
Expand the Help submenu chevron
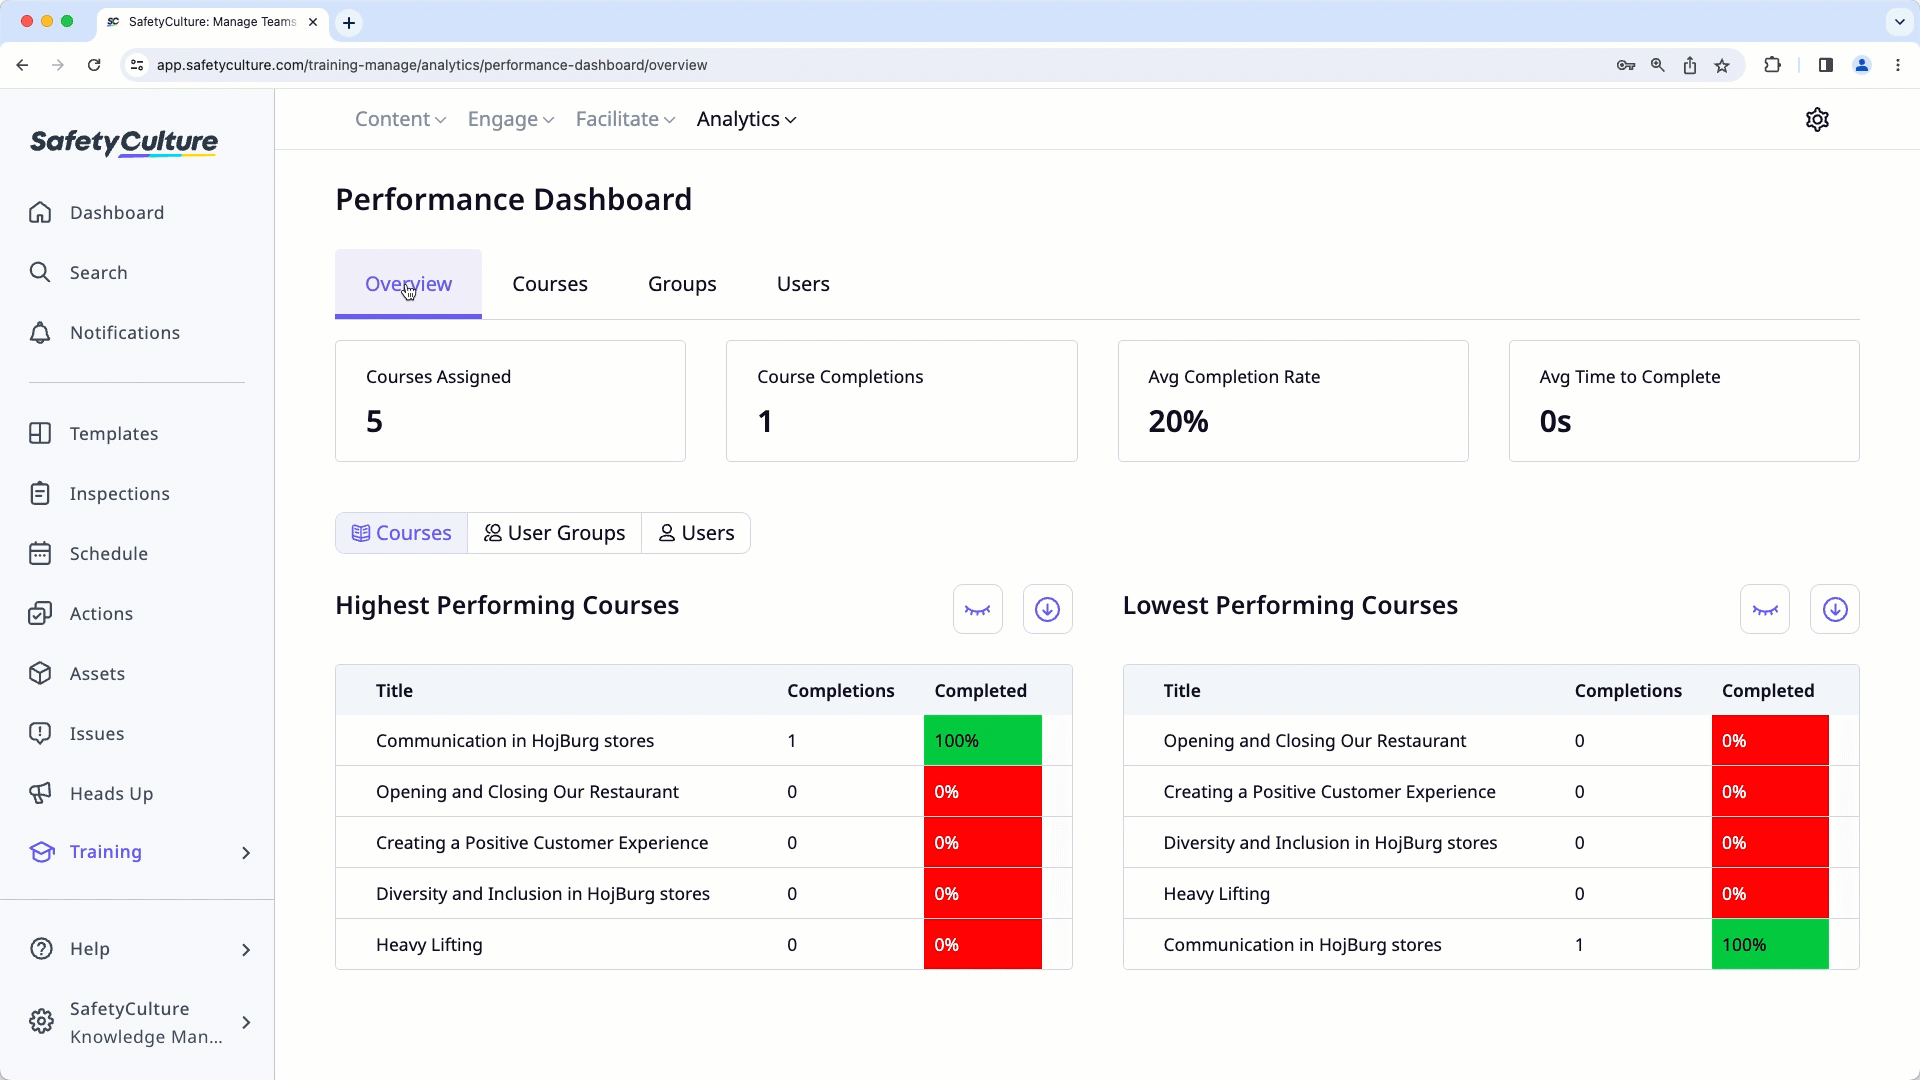pos(246,949)
